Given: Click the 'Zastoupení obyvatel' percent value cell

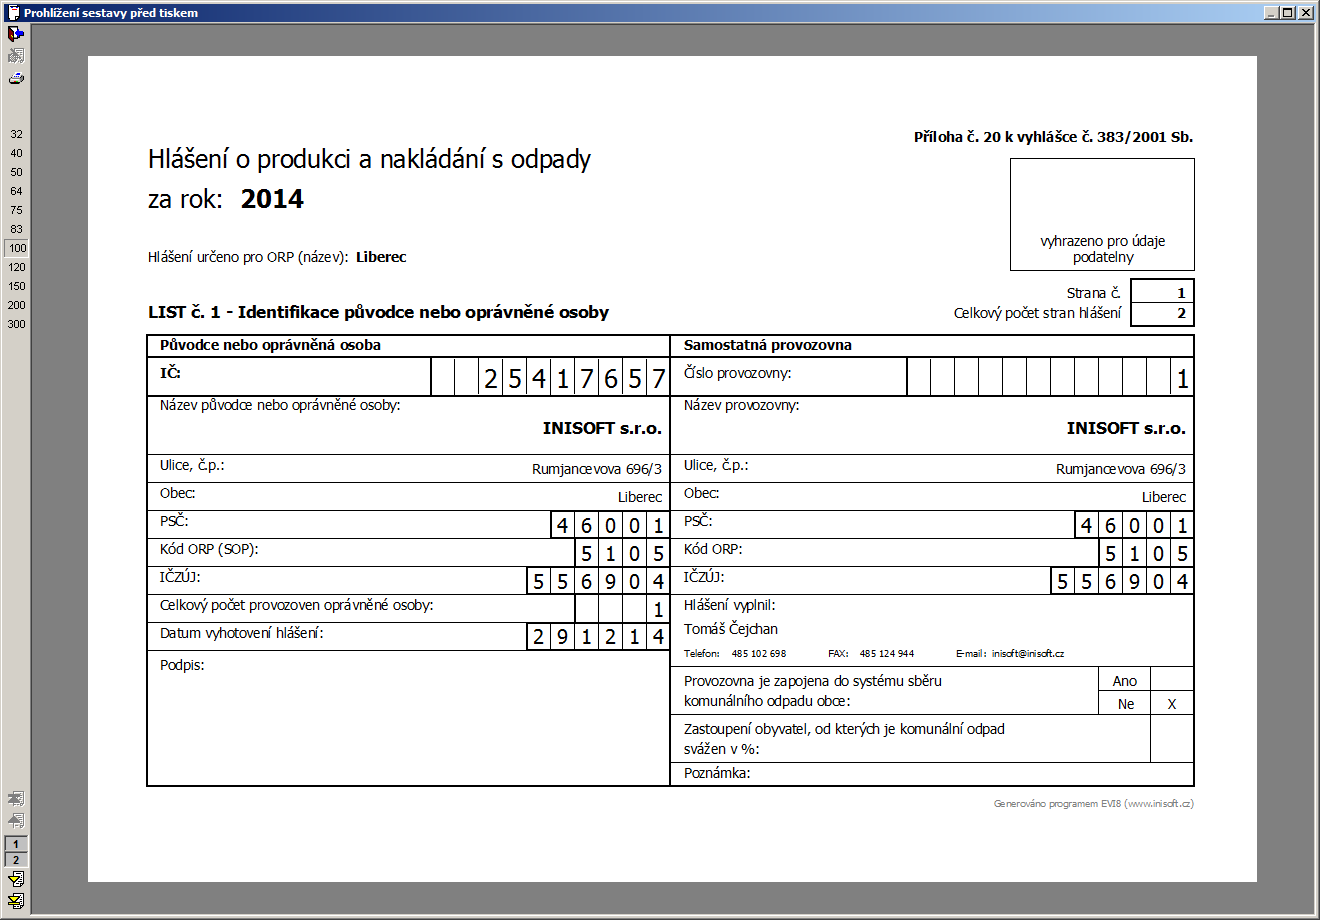Looking at the screenshot, I should (1172, 739).
